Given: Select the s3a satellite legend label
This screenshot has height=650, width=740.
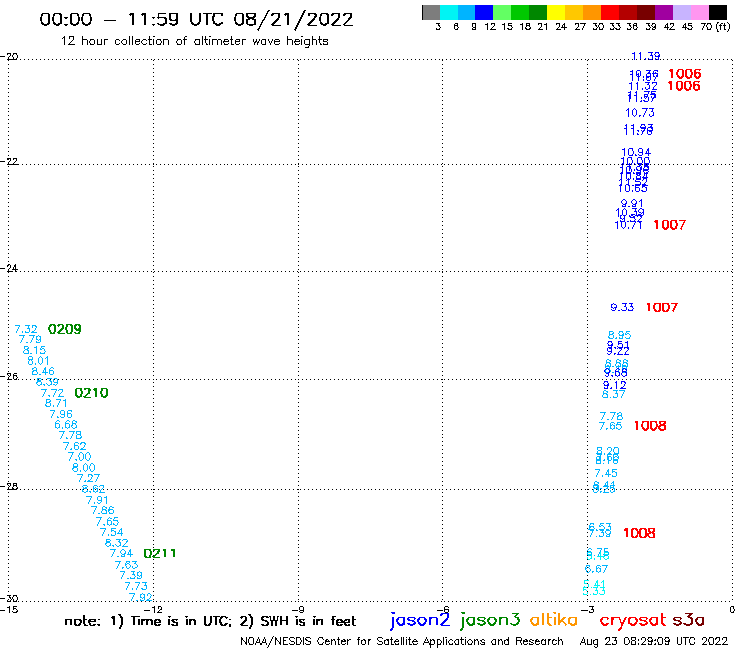Looking at the screenshot, I should point(688,620).
